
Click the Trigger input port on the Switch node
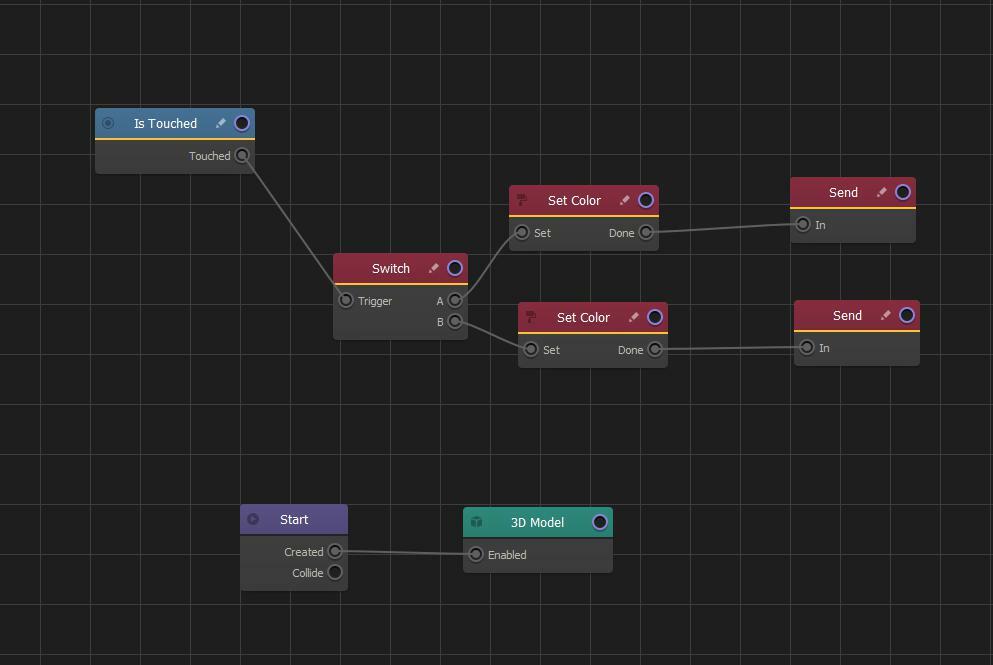[345, 300]
